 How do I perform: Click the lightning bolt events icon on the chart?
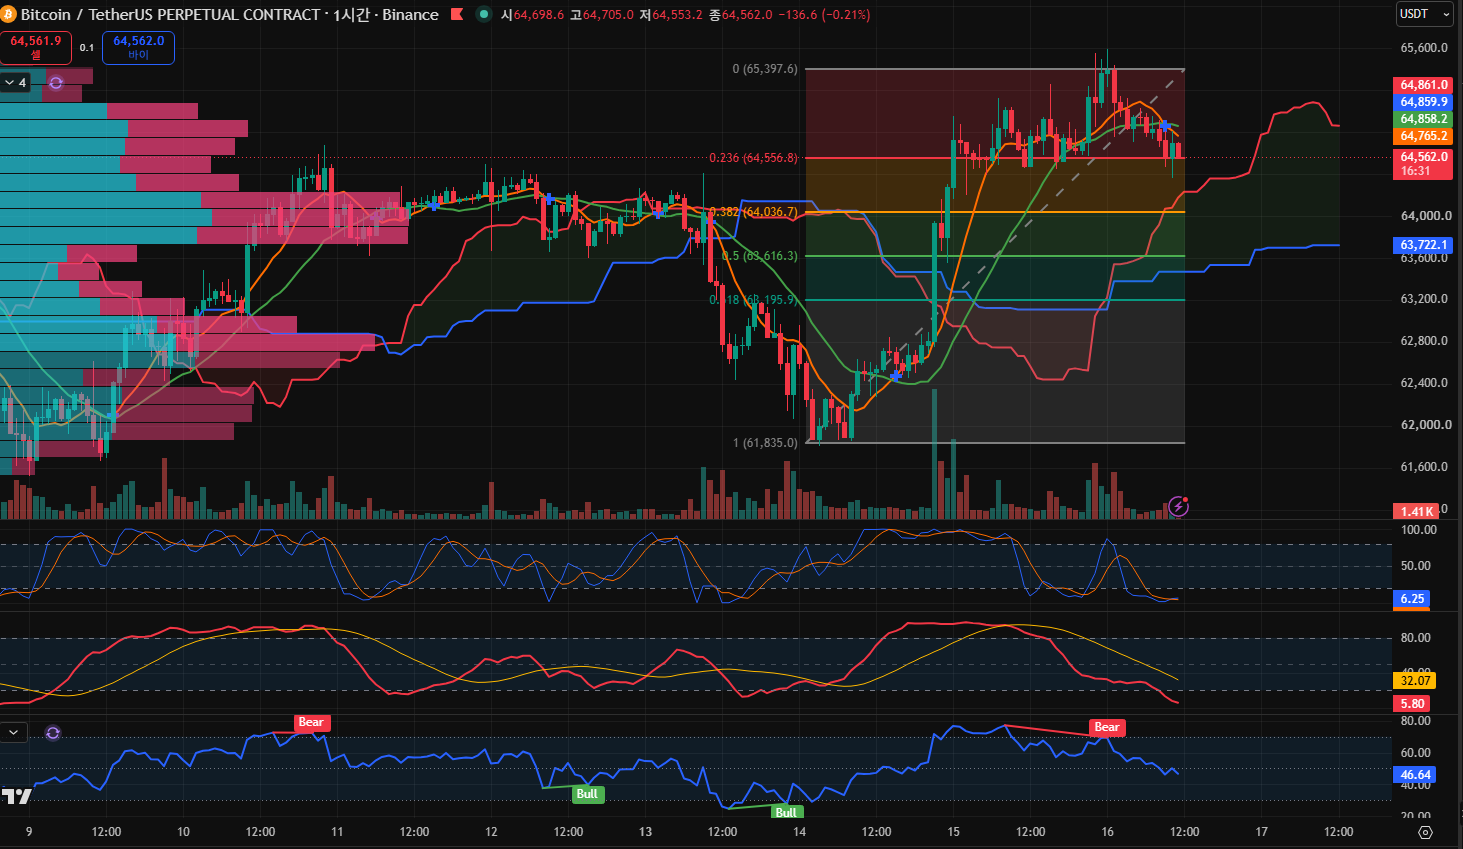coord(1178,506)
